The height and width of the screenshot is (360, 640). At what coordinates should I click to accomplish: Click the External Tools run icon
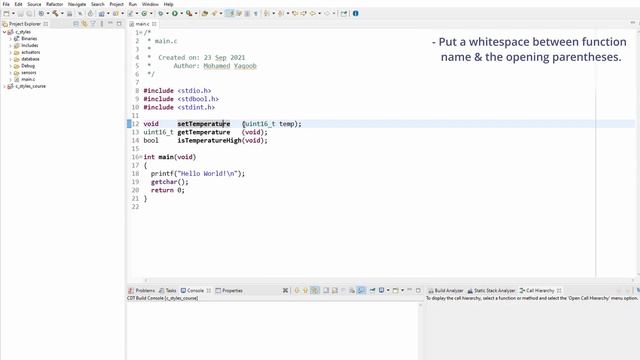tap(189, 13)
